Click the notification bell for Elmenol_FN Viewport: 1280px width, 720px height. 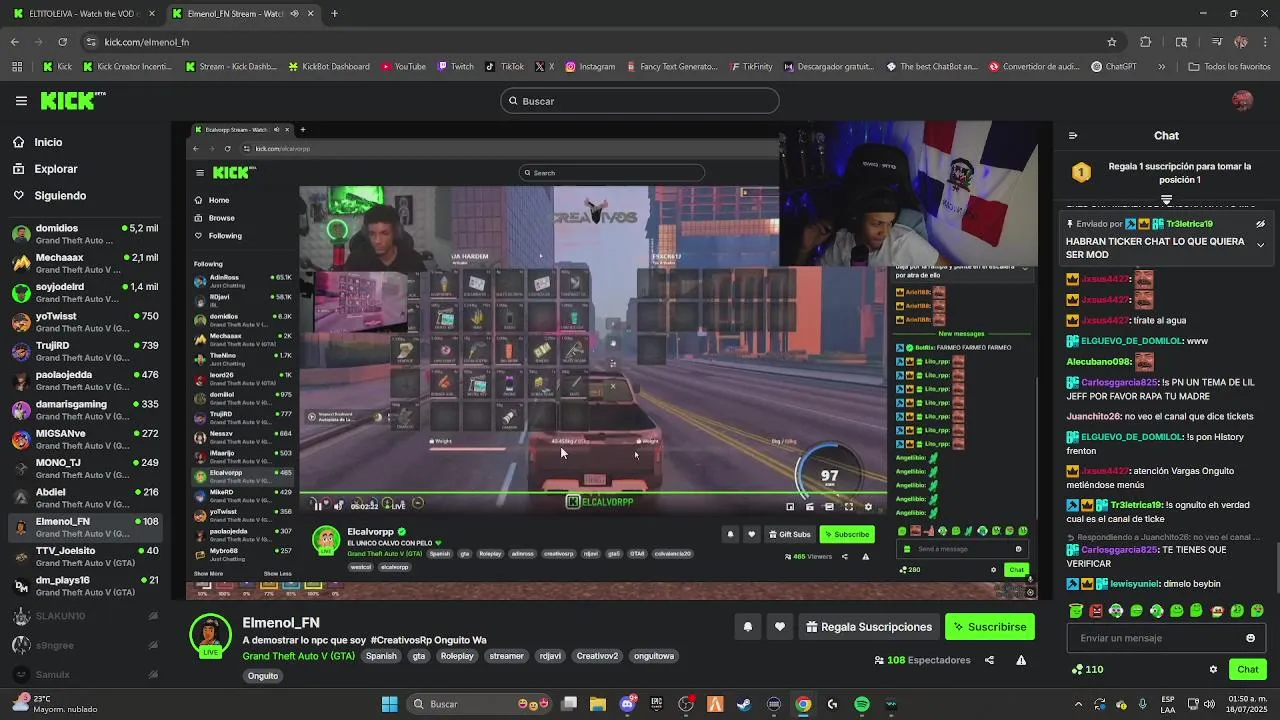747,627
